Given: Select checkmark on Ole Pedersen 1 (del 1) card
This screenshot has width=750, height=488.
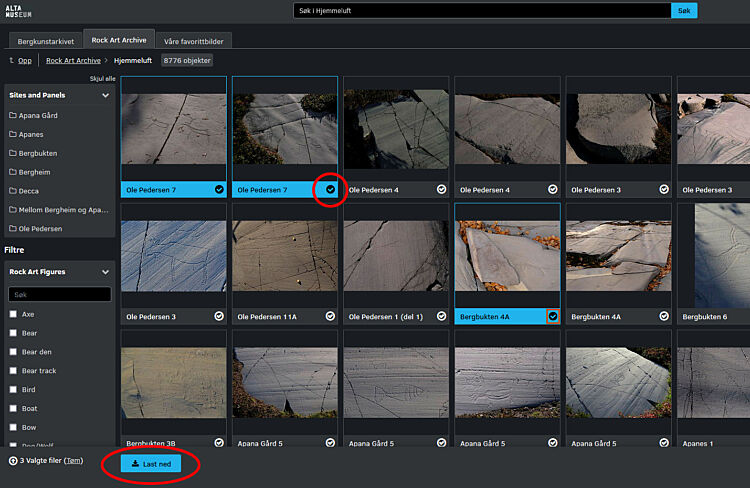Looking at the screenshot, I should click(441, 316).
